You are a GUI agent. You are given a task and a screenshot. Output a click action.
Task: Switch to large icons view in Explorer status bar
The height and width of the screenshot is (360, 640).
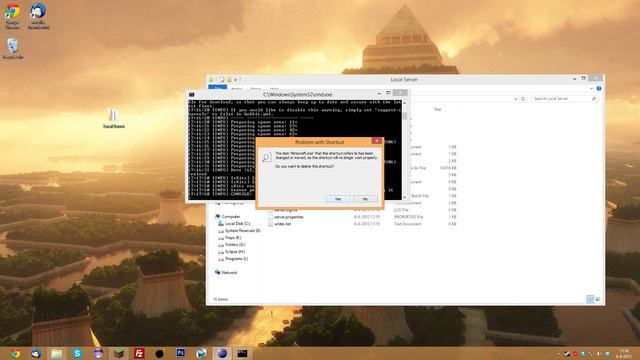pos(598,299)
